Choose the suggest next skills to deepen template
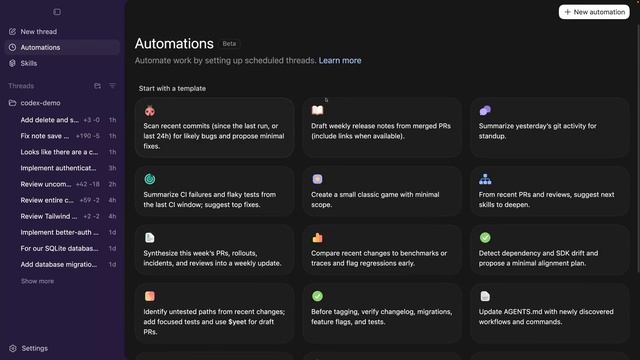640x360 pixels. click(550, 191)
